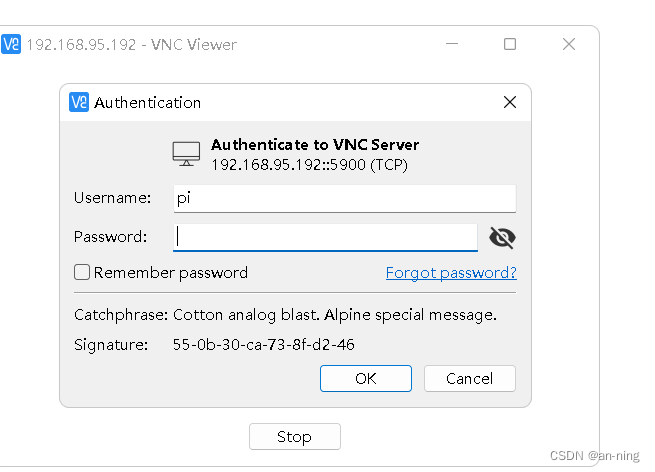This screenshot has height=472, width=655.
Task: Stop the connection with Stop button
Action: point(294,437)
